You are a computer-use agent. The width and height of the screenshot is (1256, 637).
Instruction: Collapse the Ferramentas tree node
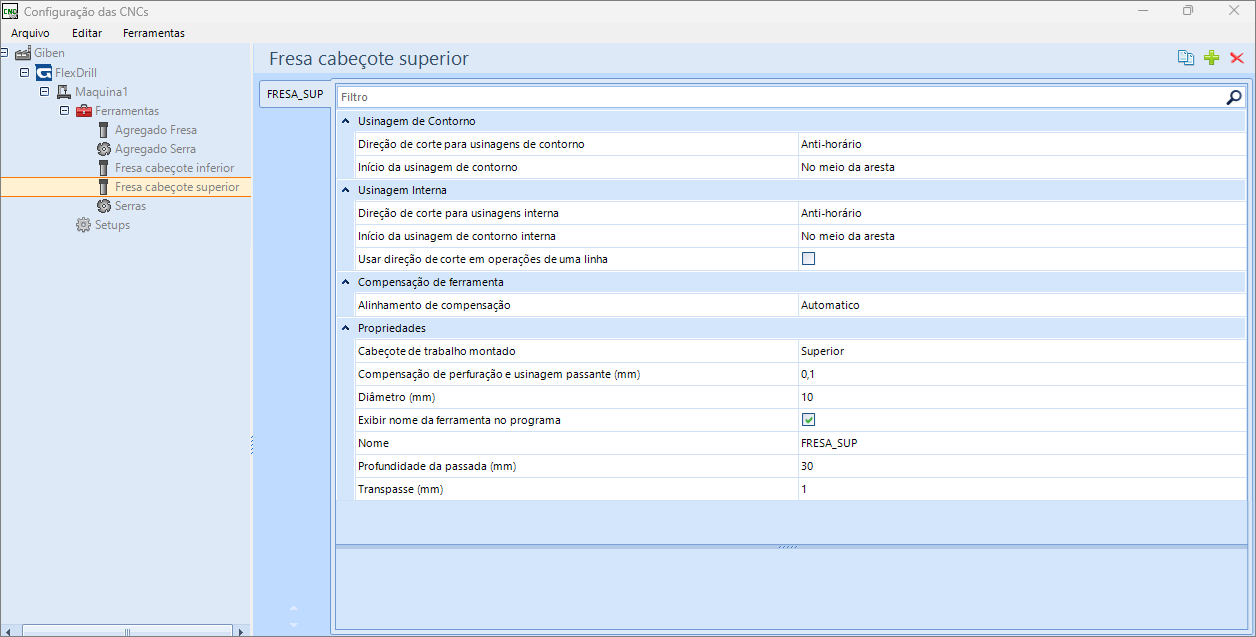[65, 111]
